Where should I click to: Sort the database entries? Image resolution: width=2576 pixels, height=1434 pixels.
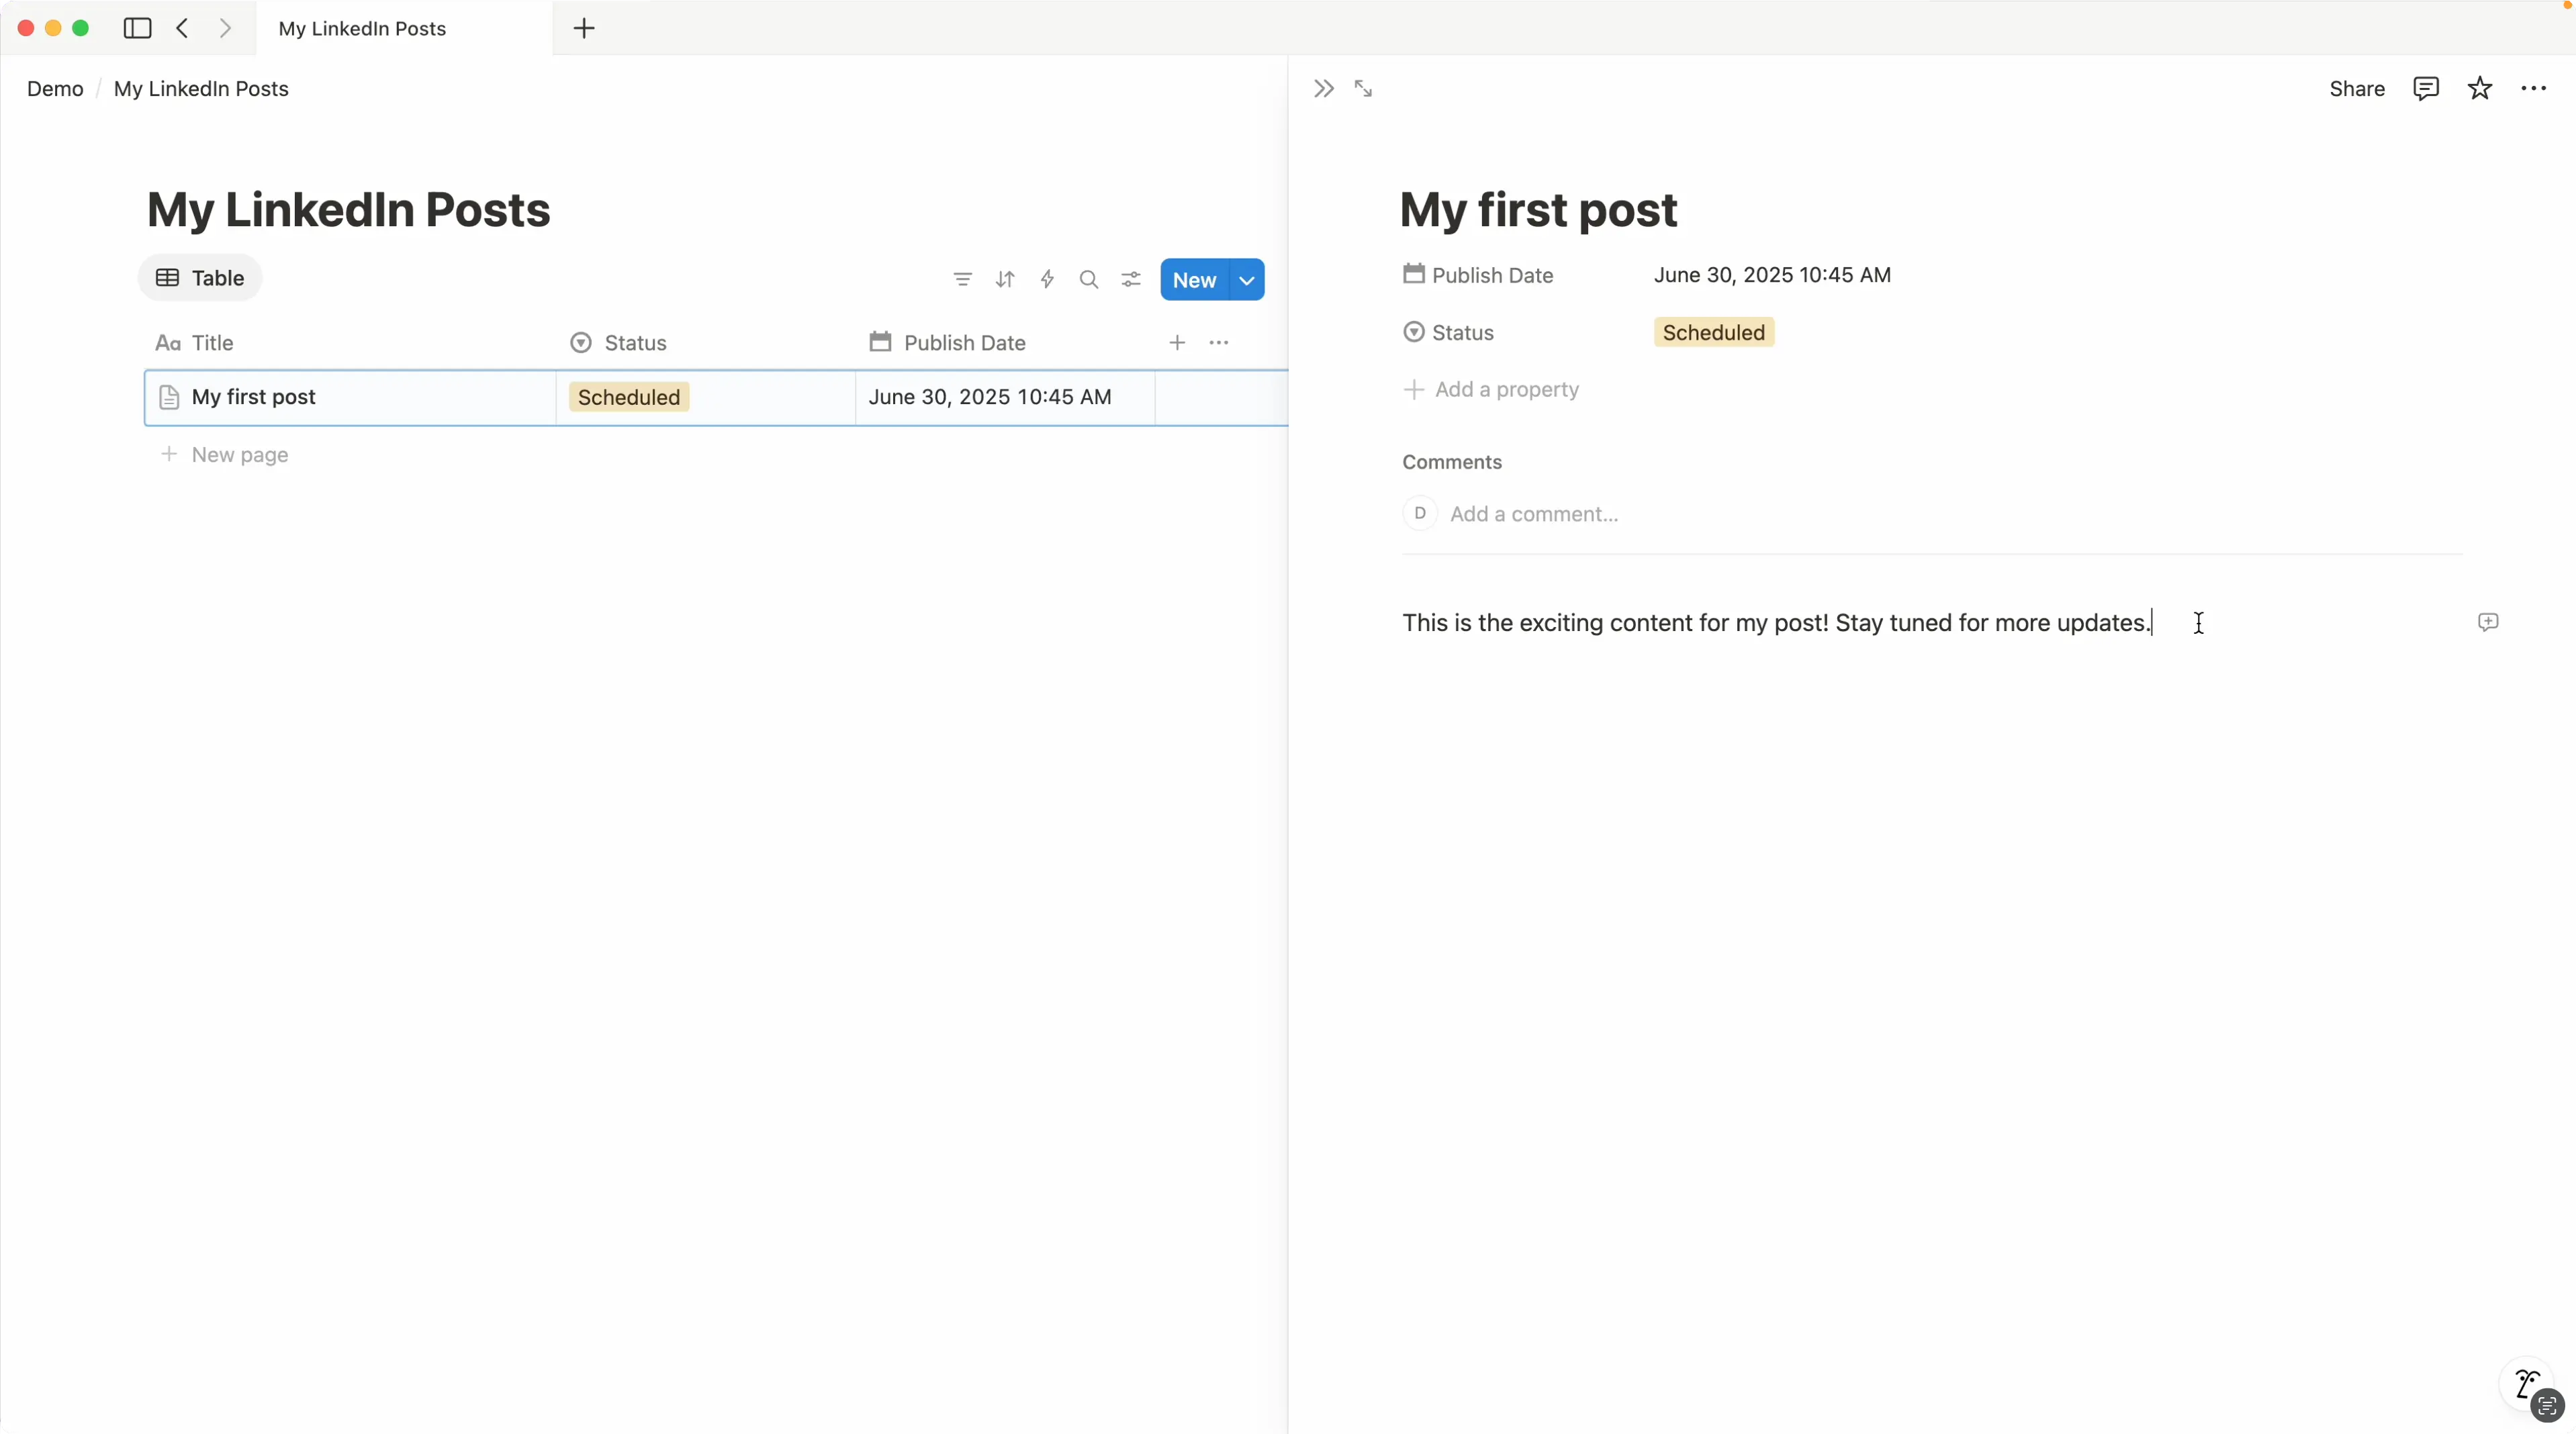pyautogui.click(x=1004, y=280)
